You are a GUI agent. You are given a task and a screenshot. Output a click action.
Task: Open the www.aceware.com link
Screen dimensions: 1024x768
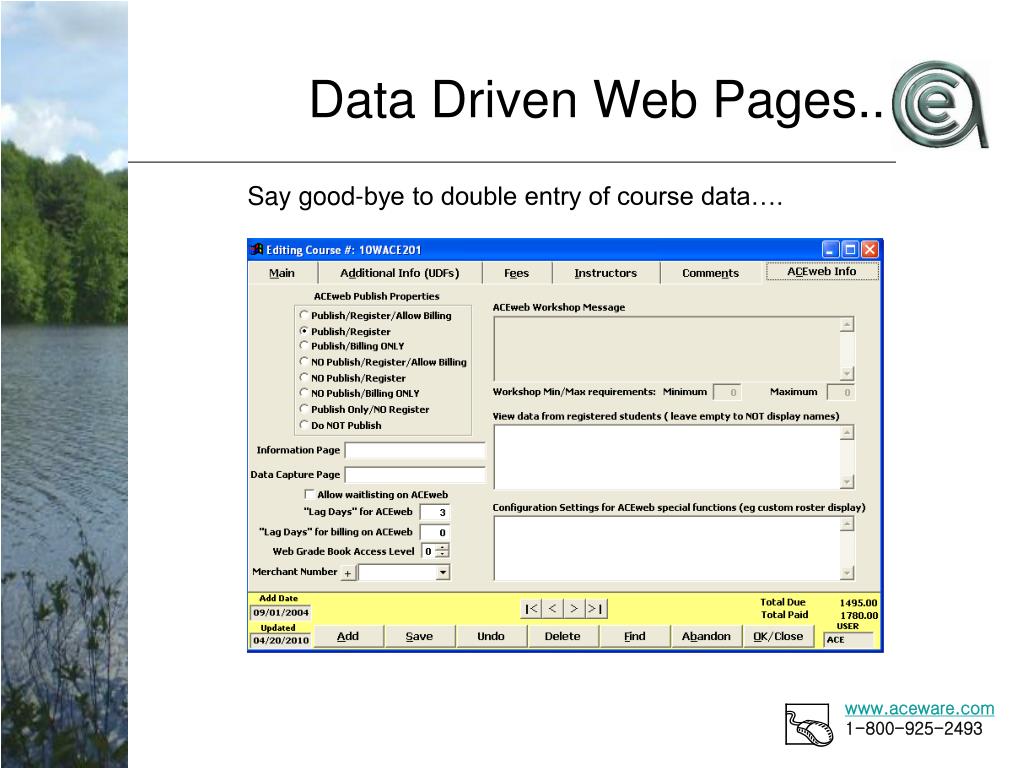(x=919, y=709)
